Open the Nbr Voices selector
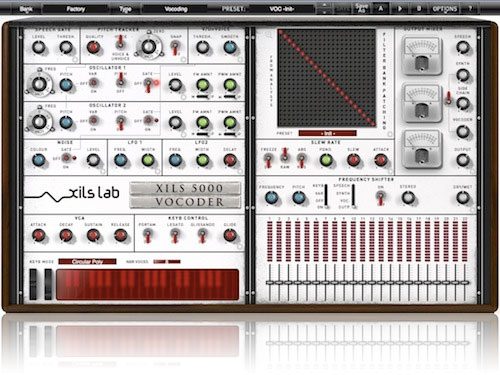This screenshot has width=500, height=375. click(167, 262)
